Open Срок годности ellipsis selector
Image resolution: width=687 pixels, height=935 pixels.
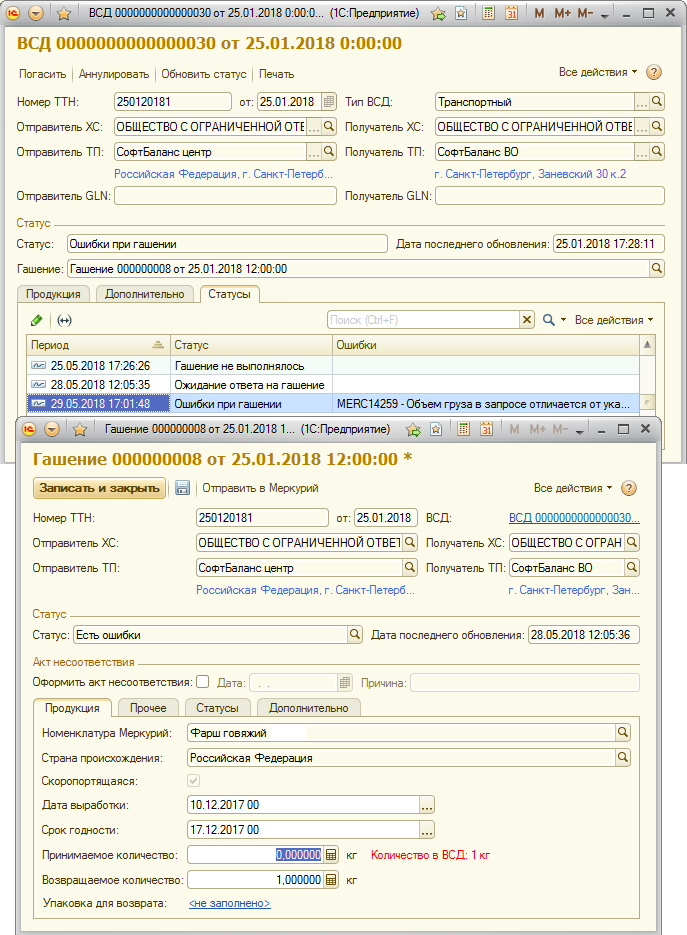pos(427,830)
